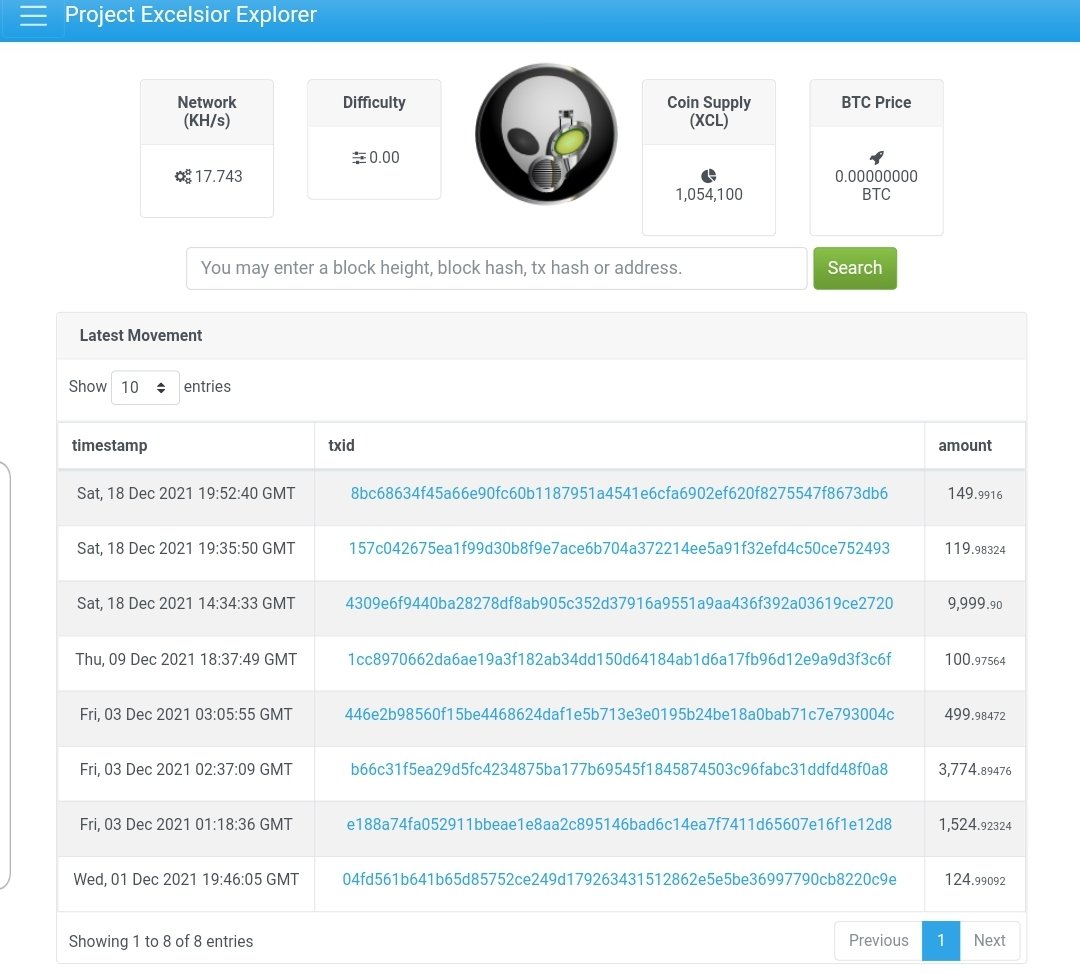
Task: Open transaction 04fd561b641b... link
Action: pos(619,880)
